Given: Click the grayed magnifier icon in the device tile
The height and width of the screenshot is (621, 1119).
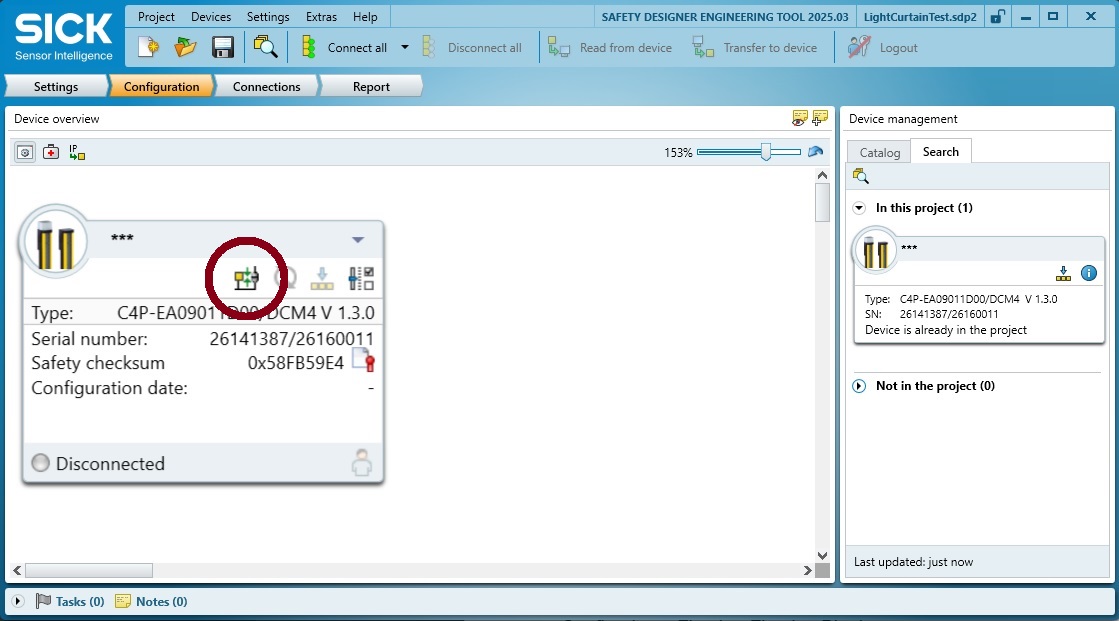Looking at the screenshot, I should [285, 278].
